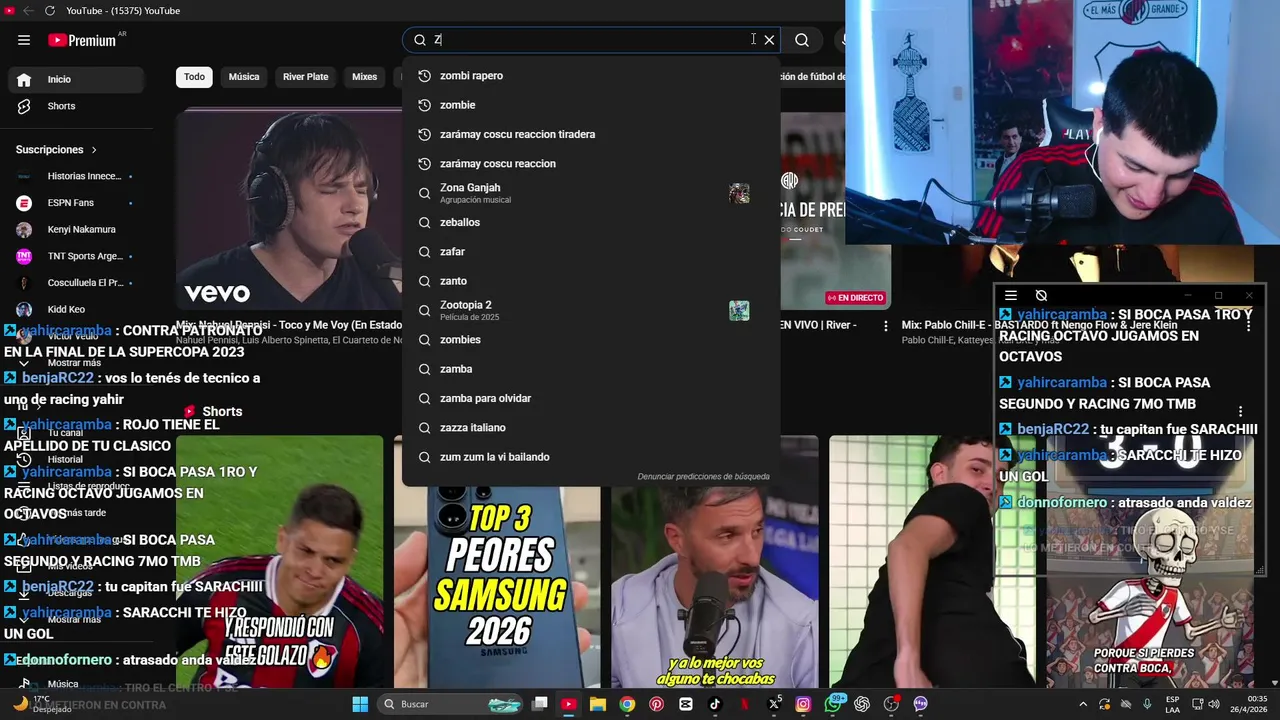Select the 'zombies' search suggestion

point(591,340)
